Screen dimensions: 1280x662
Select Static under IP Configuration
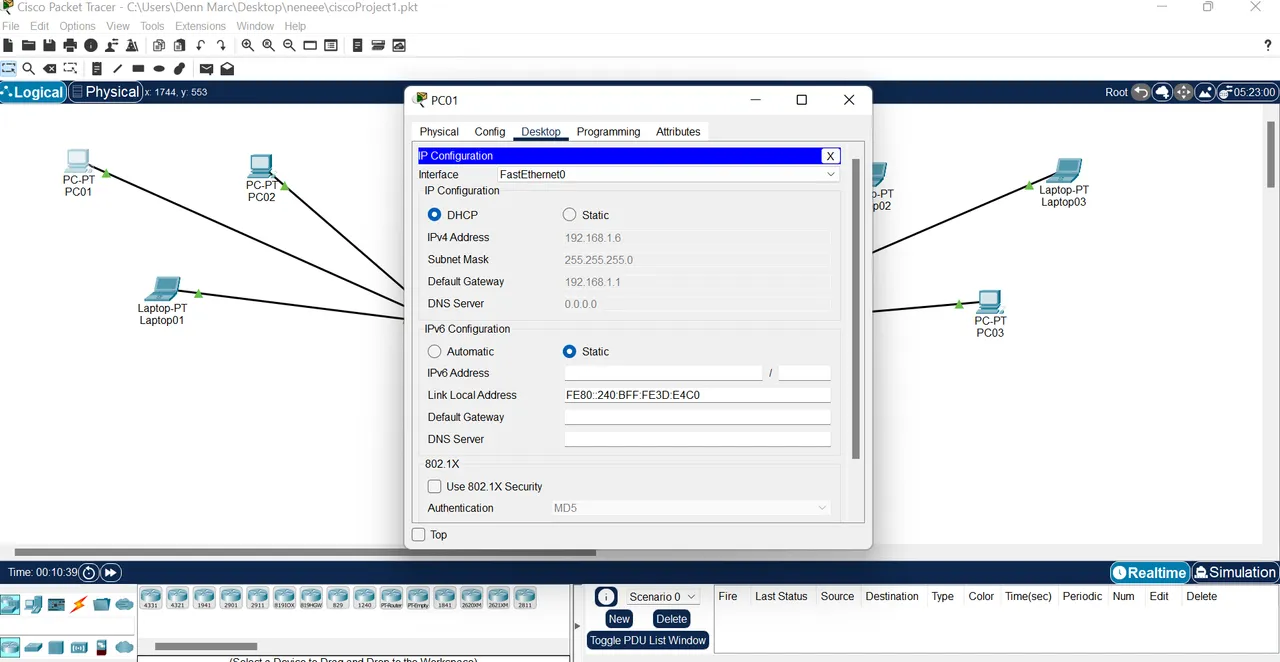click(570, 215)
